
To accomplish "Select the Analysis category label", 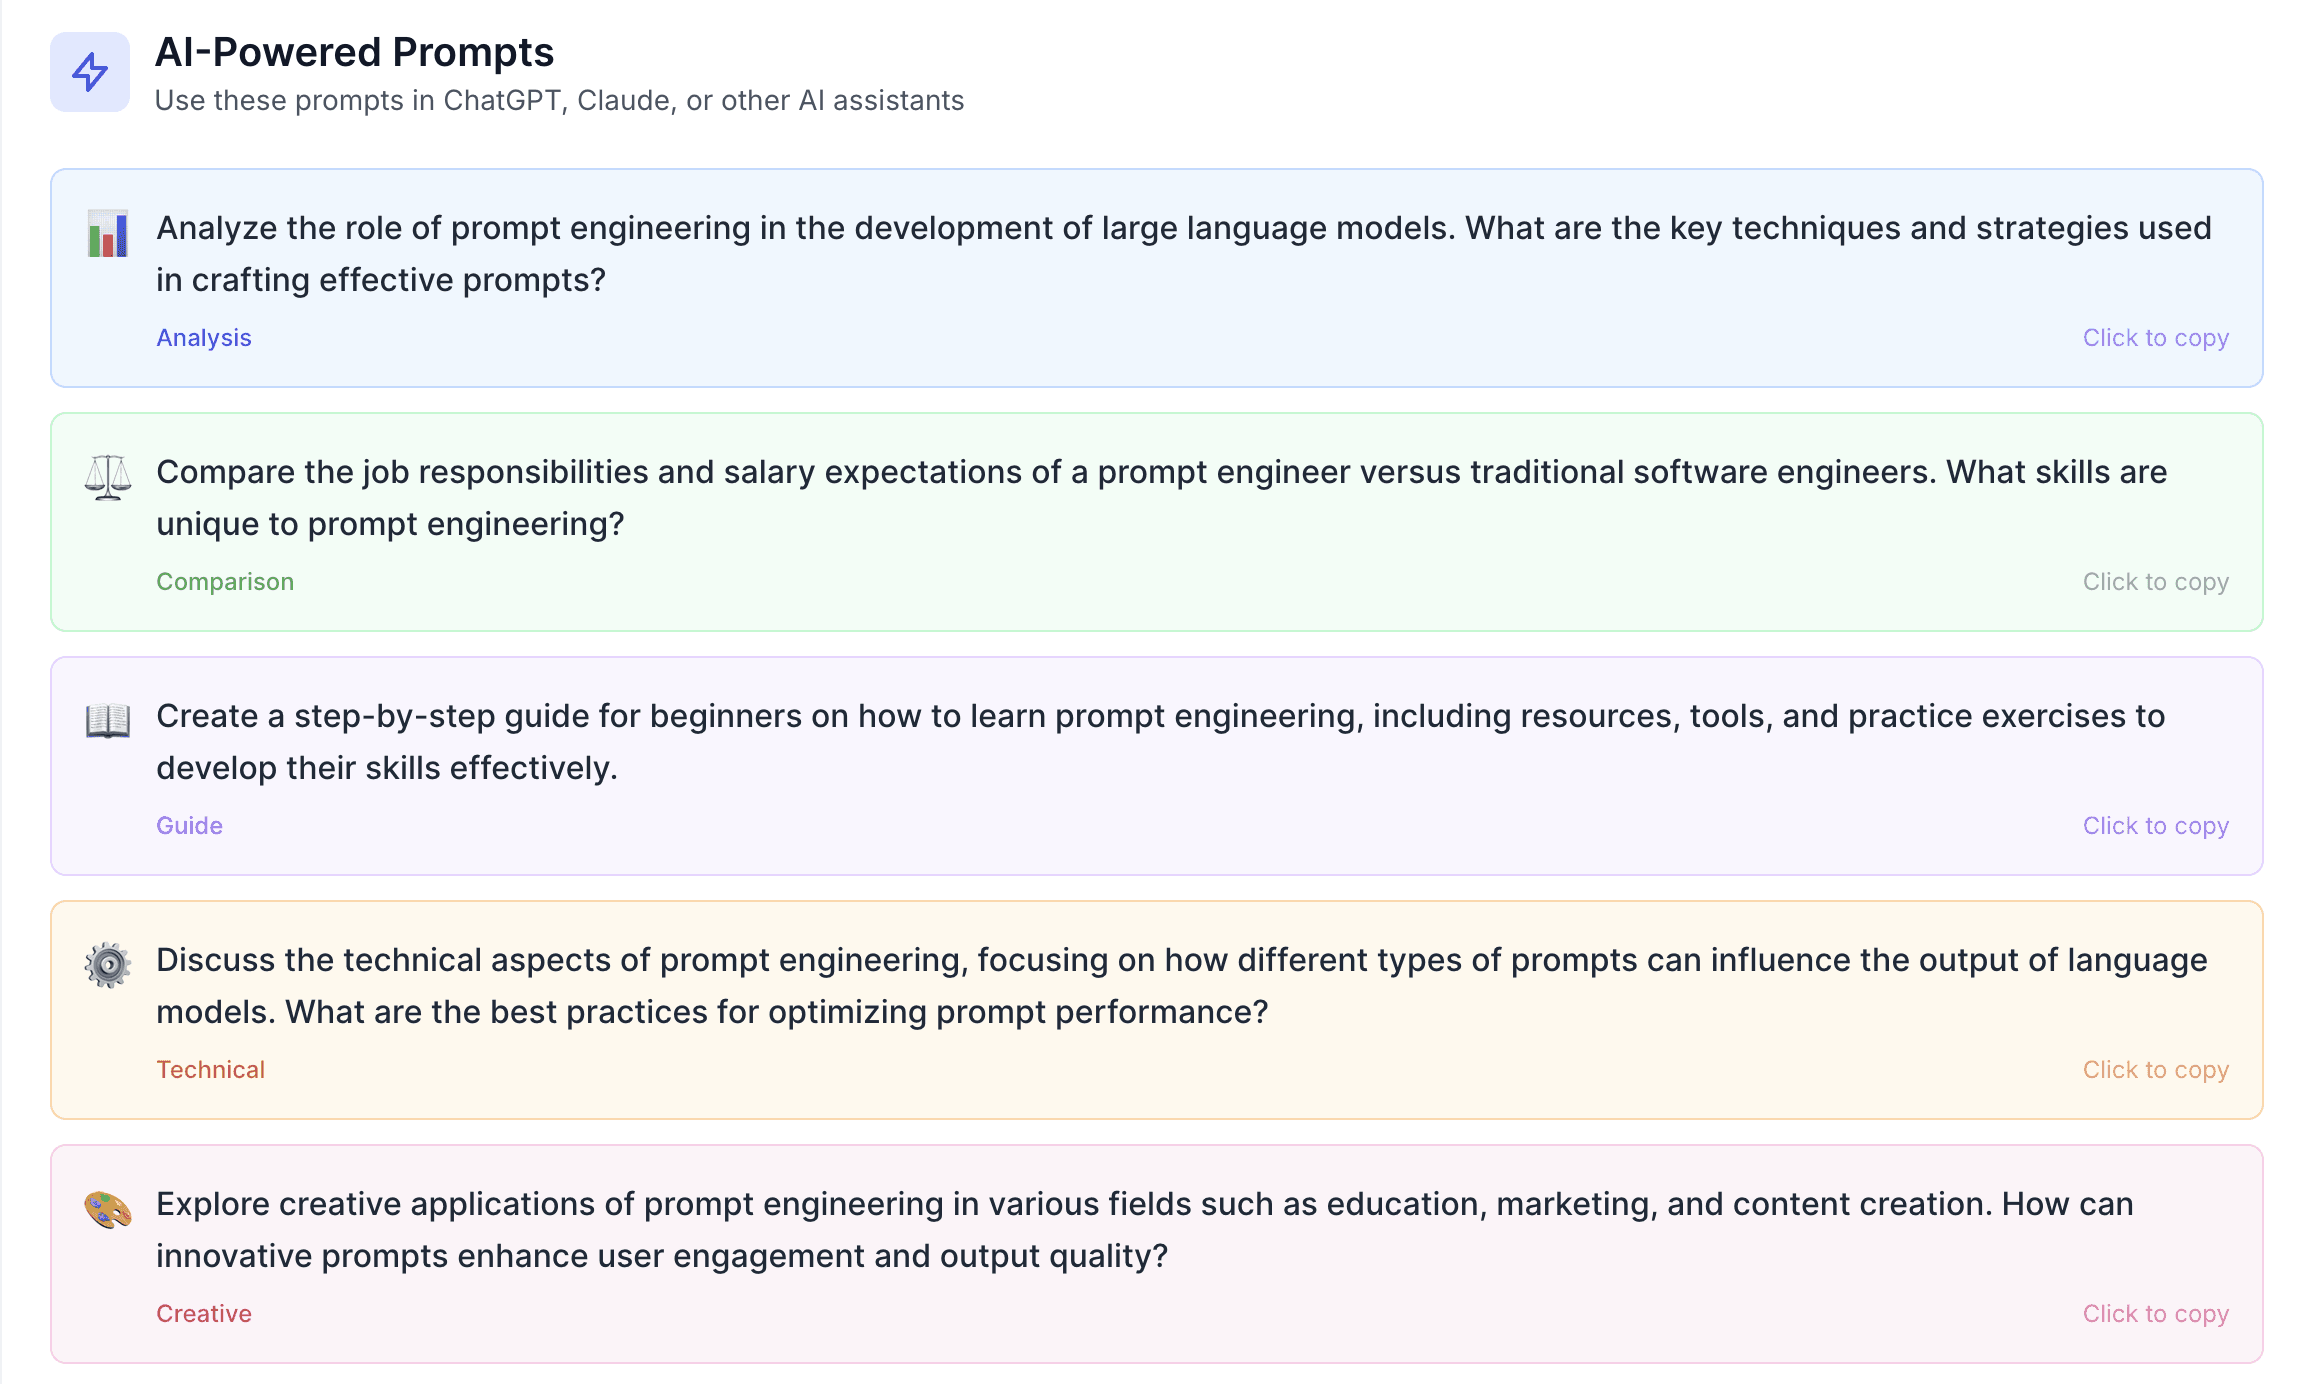I will click(204, 338).
